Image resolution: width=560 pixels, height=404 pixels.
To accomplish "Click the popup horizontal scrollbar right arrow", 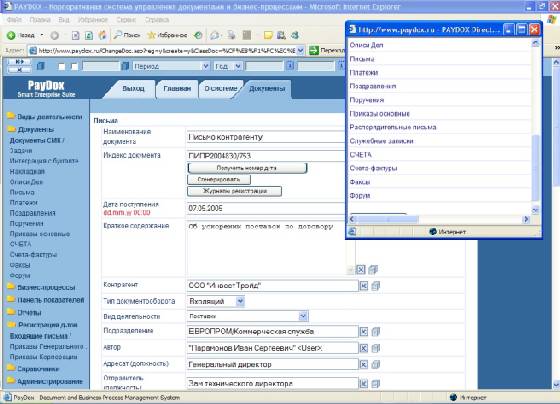I will [x=526, y=219].
